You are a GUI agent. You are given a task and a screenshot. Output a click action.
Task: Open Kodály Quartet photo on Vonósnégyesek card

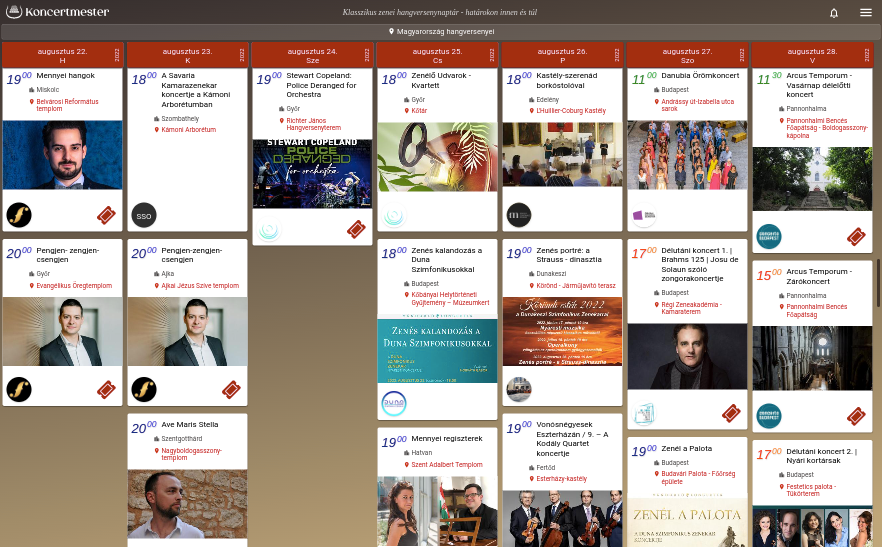tap(562, 518)
